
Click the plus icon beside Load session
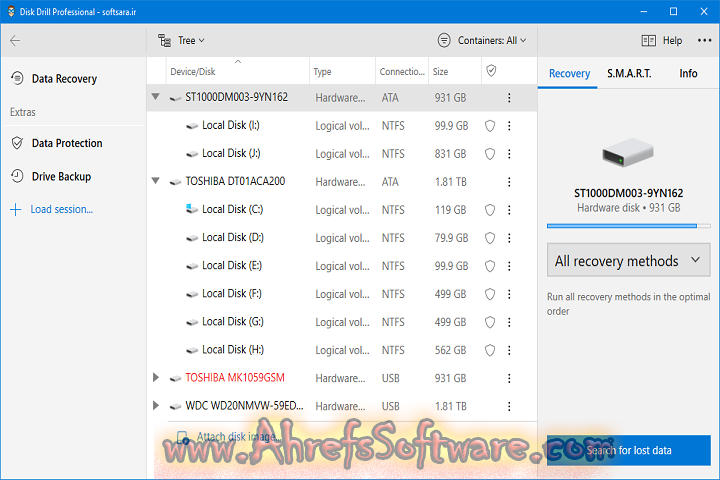[x=16, y=209]
